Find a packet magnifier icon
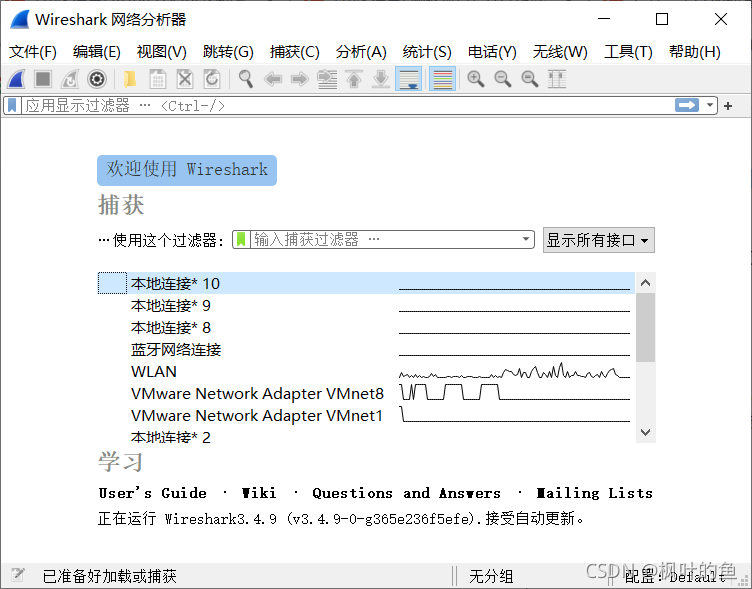This screenshot has height=589, width=752. click(246, 79)
